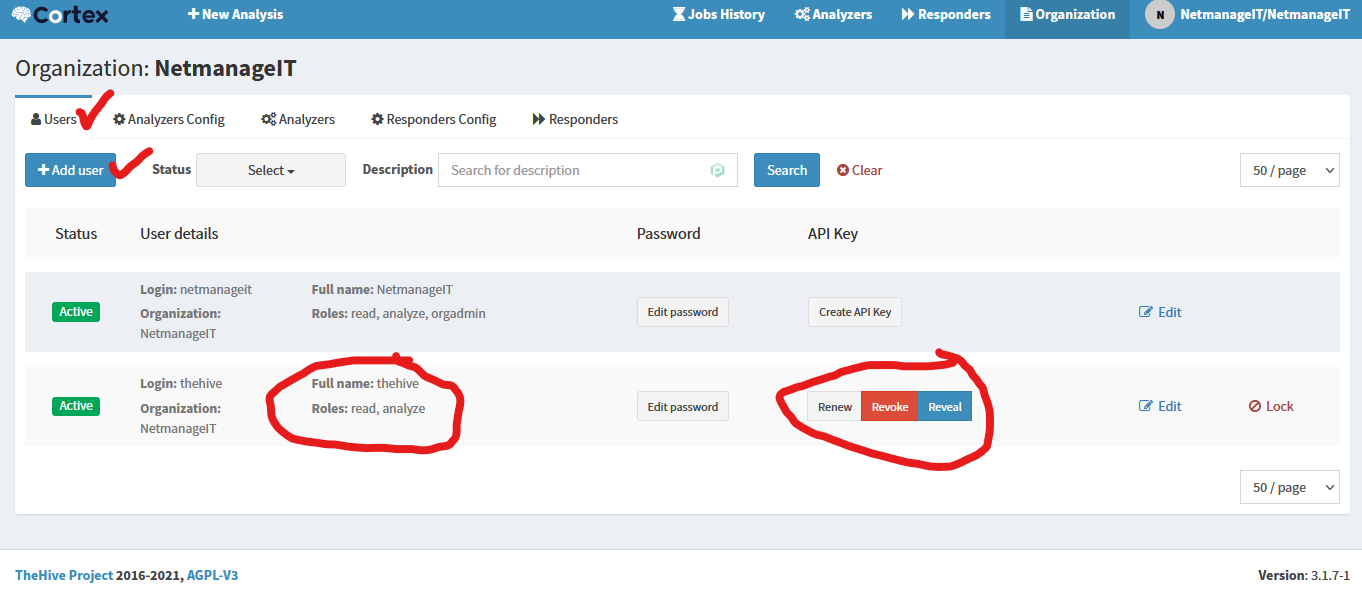Click the NetmanageIT user avatar

point(1159,15)
